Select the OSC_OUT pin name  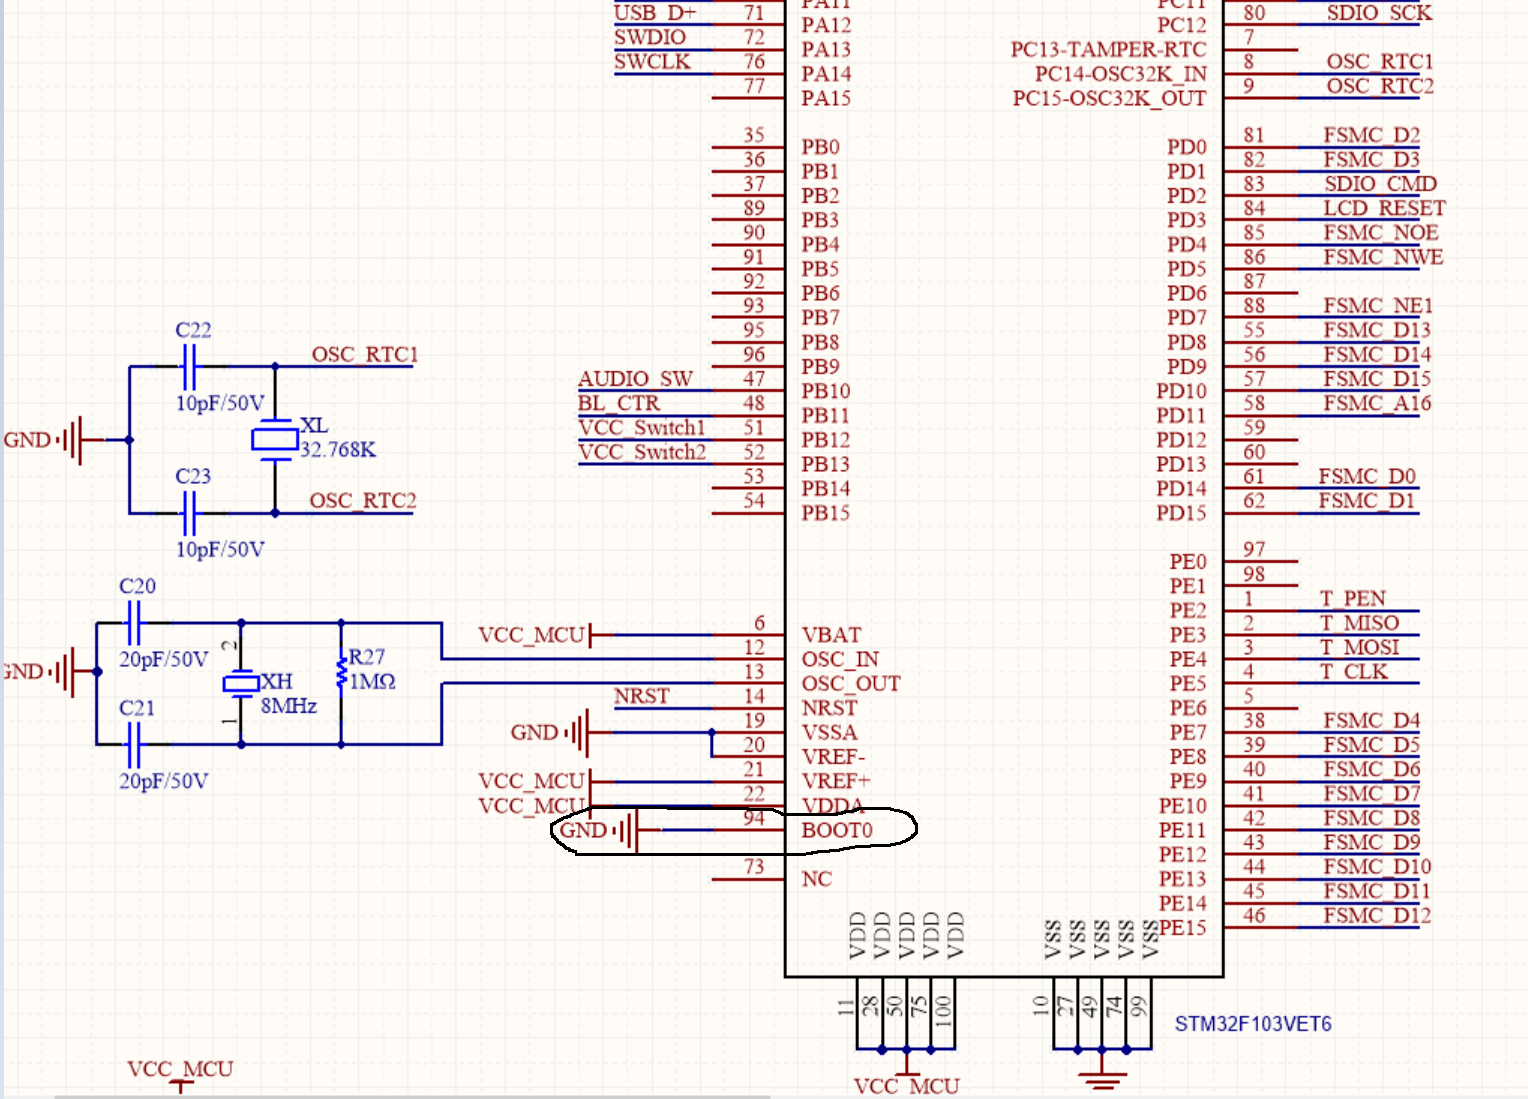click(851, 684)
